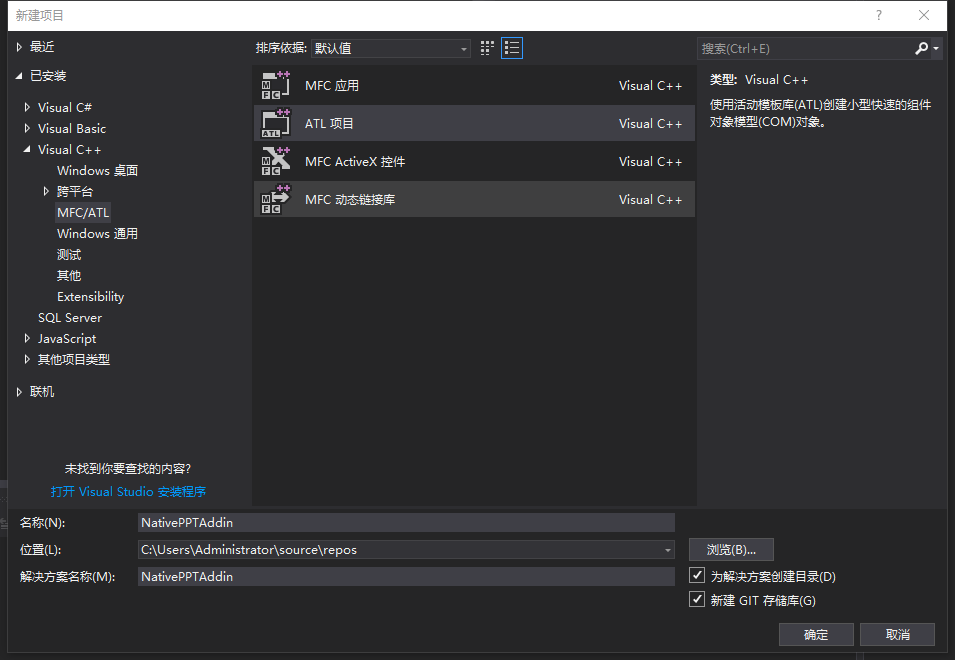Expand the Visual C# node
Image resolution: width=955 pixels, height=660 pixels.
pyautogui.click(x=27, y=107)
